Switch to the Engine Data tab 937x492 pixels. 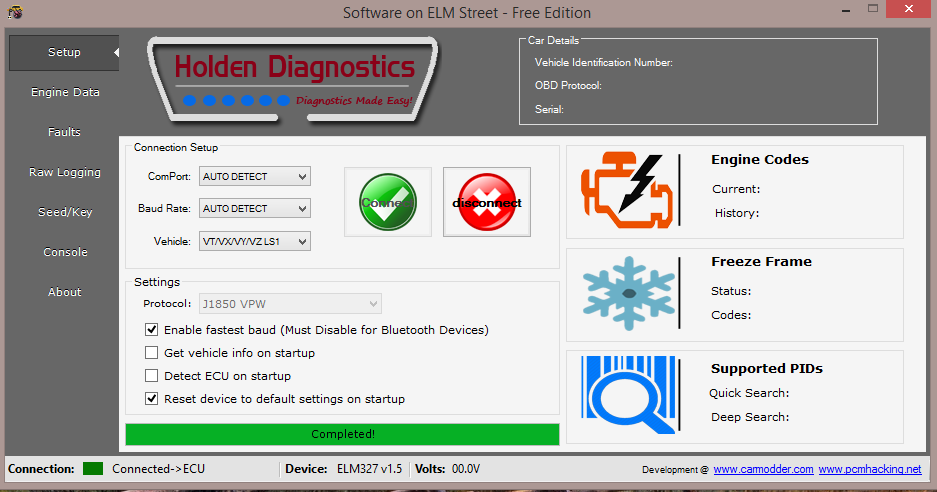65,92
